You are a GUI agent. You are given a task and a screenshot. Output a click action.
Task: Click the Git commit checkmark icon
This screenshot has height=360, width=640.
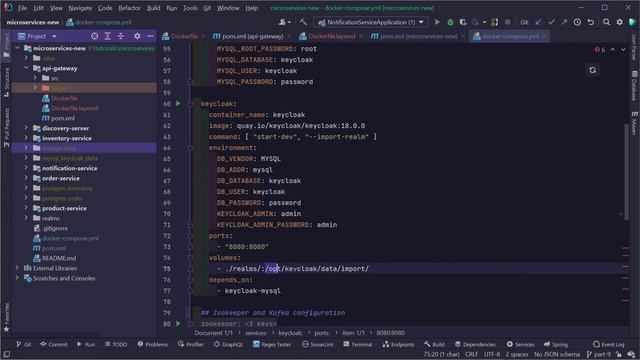[551, 22]
